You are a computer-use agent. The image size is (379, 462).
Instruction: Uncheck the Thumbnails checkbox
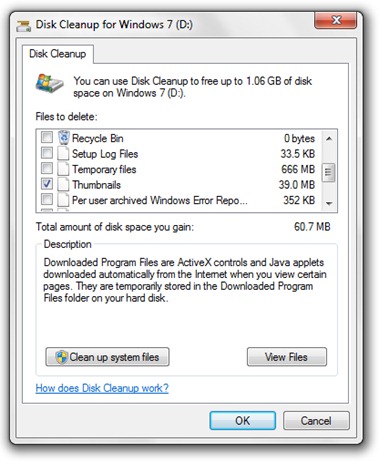coord(47,184)
